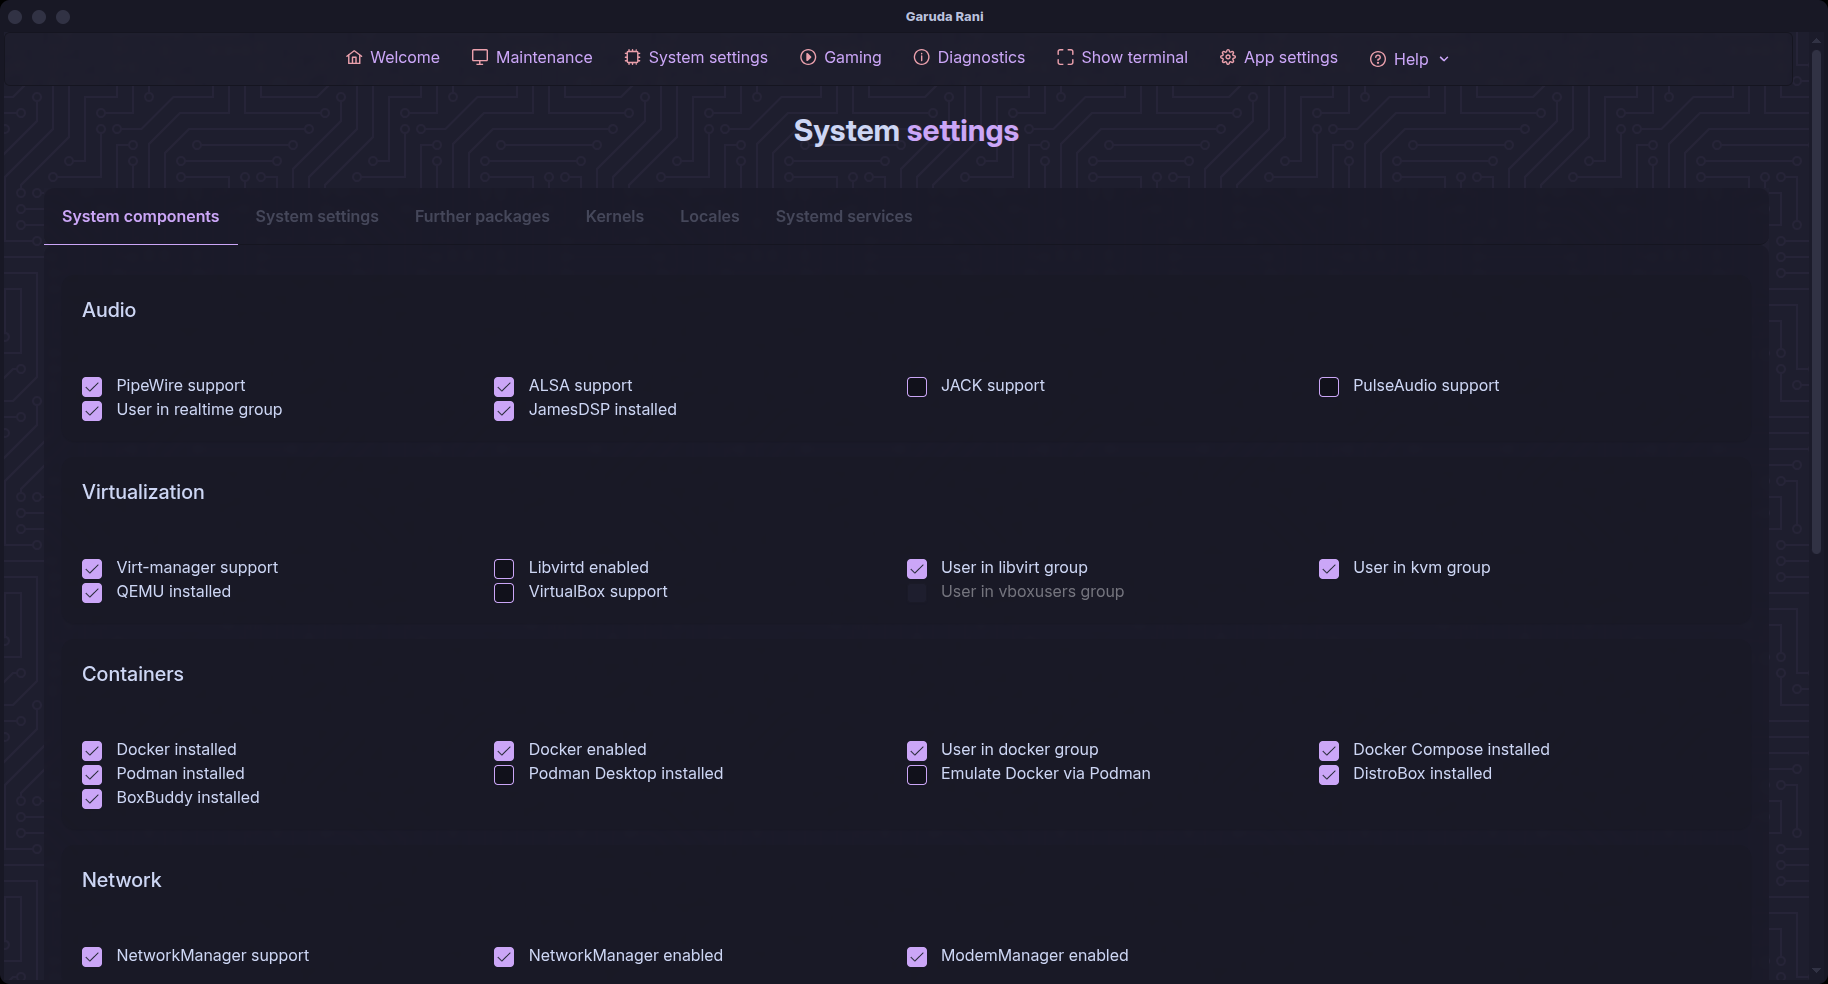Click the System settings page title
Viewport: 1828px width, 984px height.
pyautogui.click(x=906, y=131)
